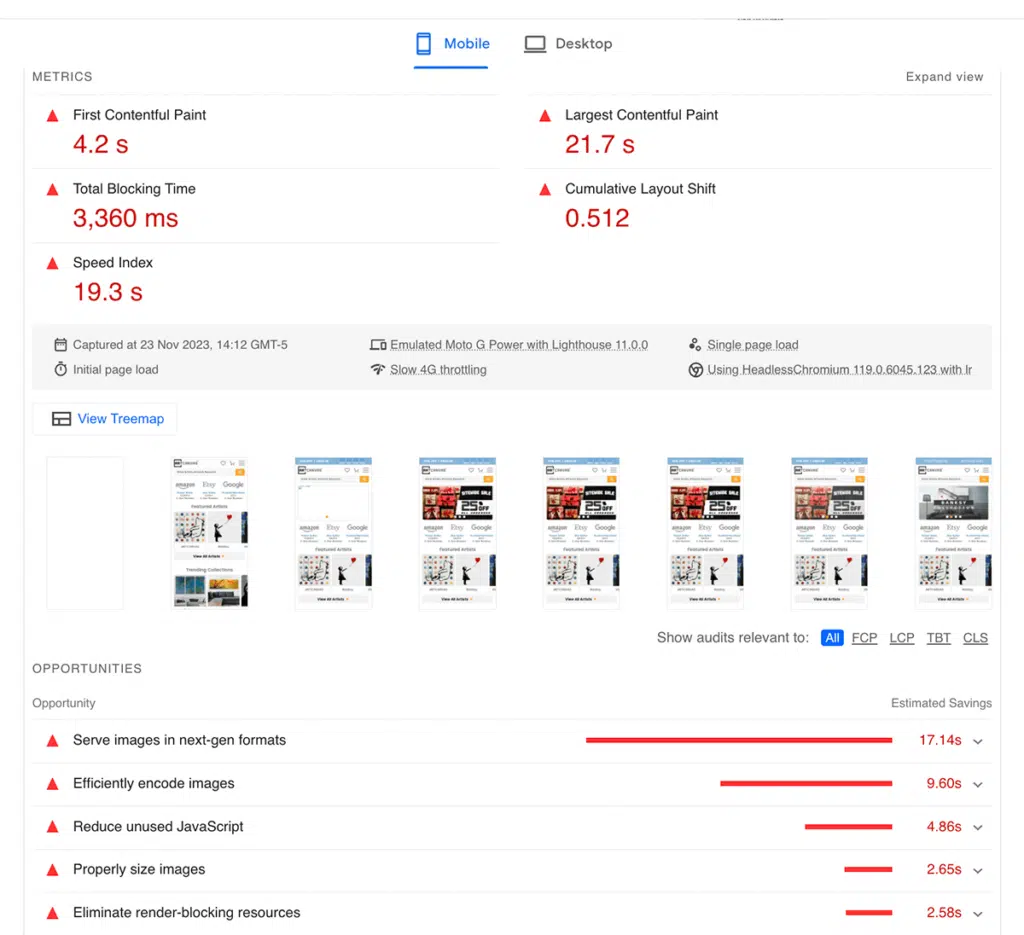Switch to the Desktop tab
Image resolution: width=1024 pixels, height=935 pixels.
point(568,44)
